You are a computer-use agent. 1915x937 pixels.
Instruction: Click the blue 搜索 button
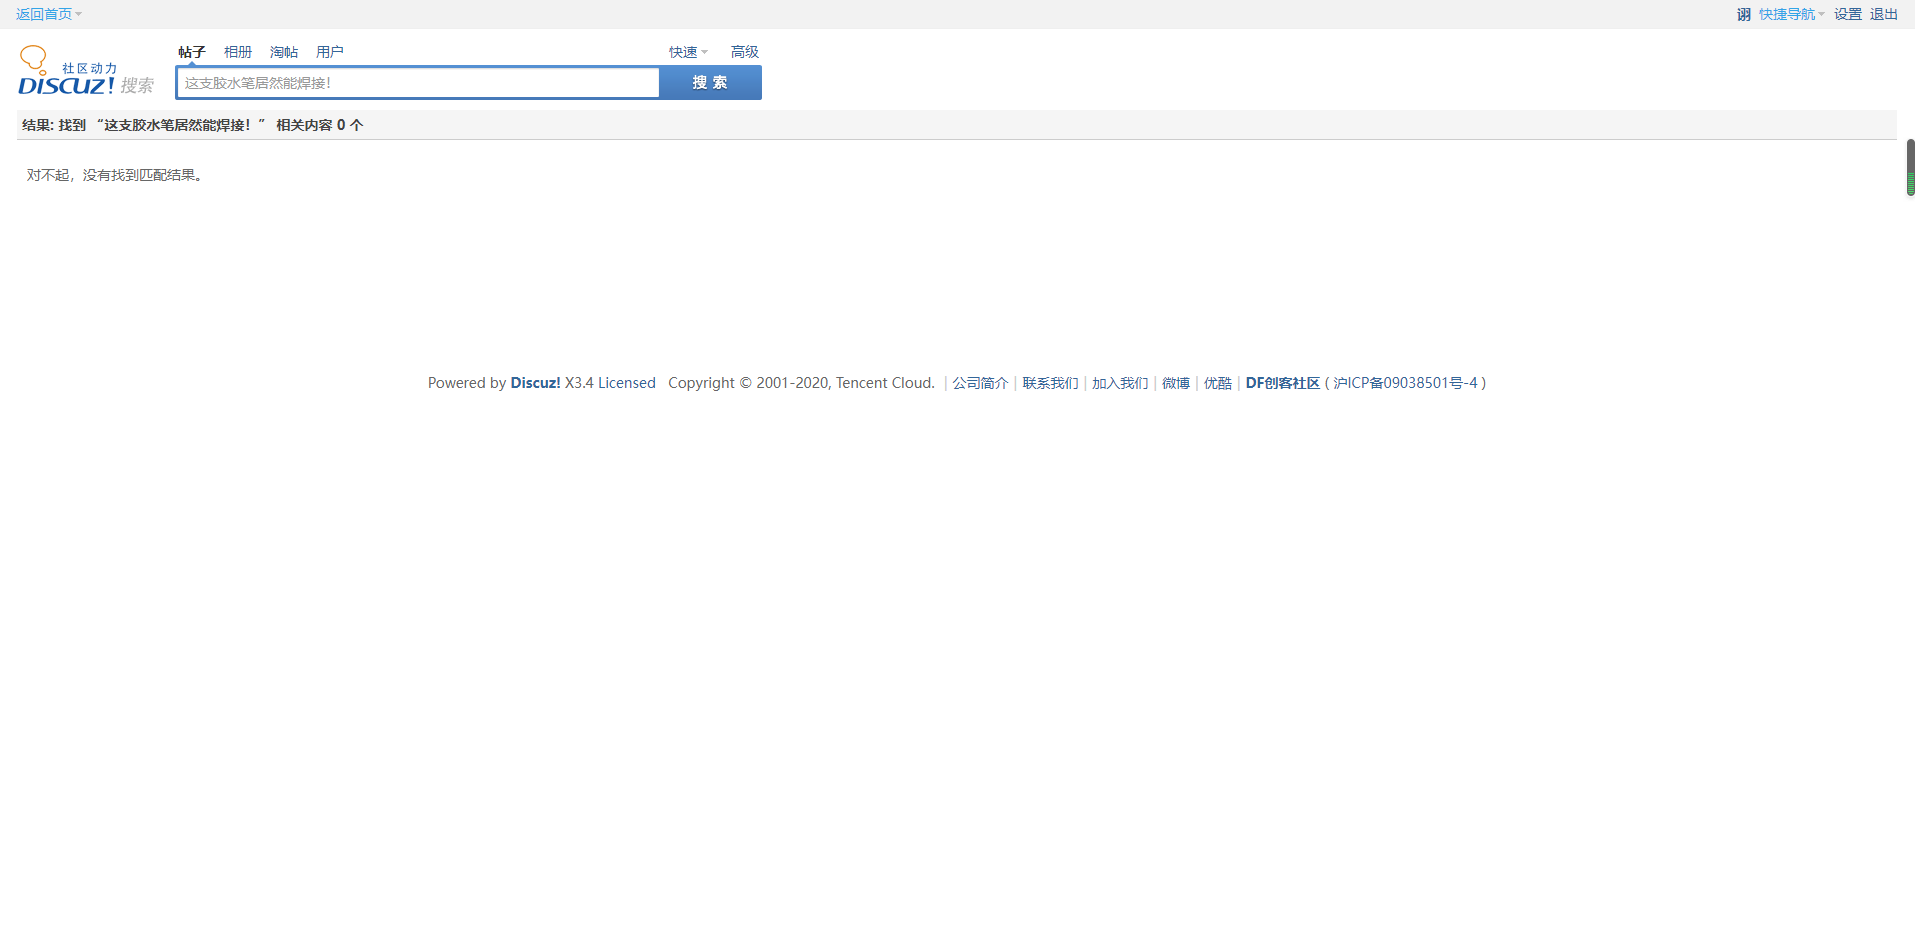coord(711,83)
